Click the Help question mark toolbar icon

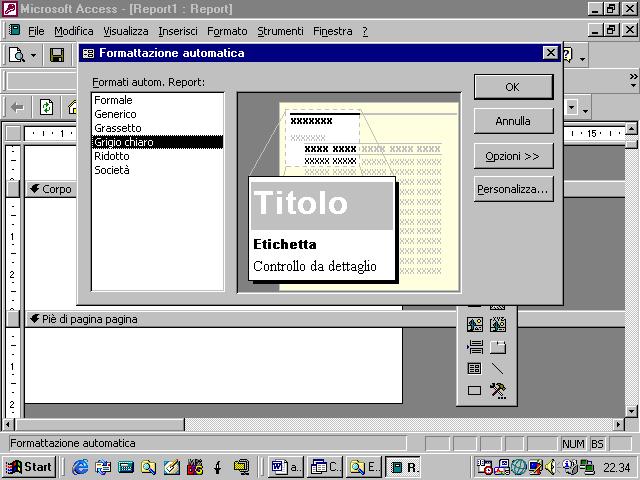click(x=568, y=55)
